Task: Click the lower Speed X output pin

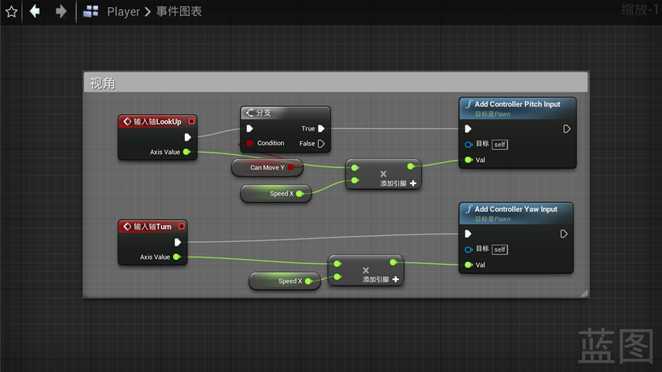Action: click(x=308, y=281)
